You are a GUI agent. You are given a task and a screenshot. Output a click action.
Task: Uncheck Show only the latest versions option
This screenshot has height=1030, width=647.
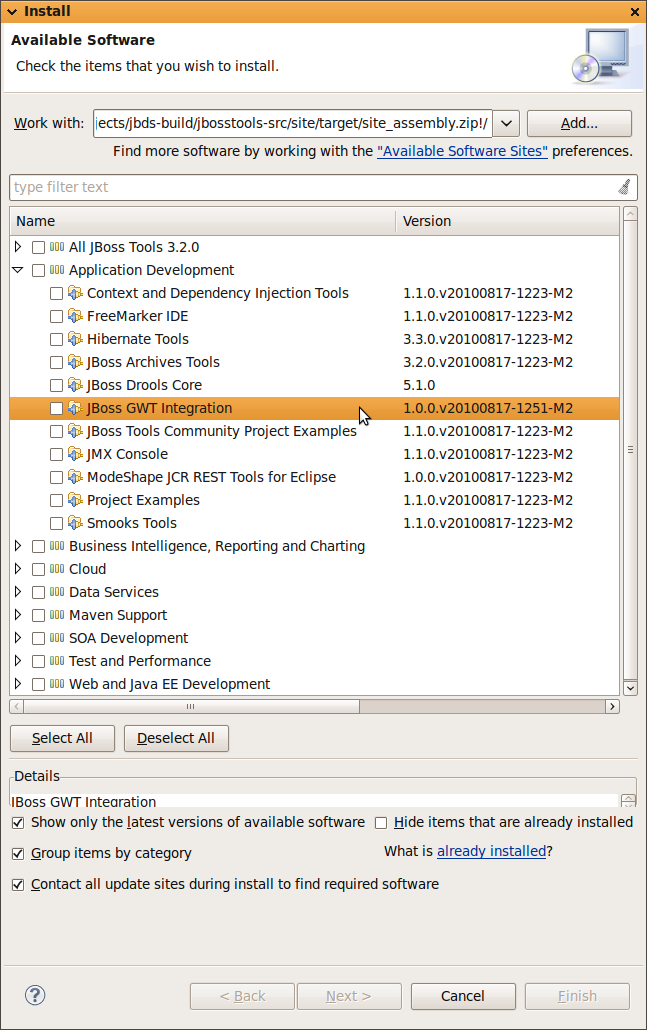[18, 822]
